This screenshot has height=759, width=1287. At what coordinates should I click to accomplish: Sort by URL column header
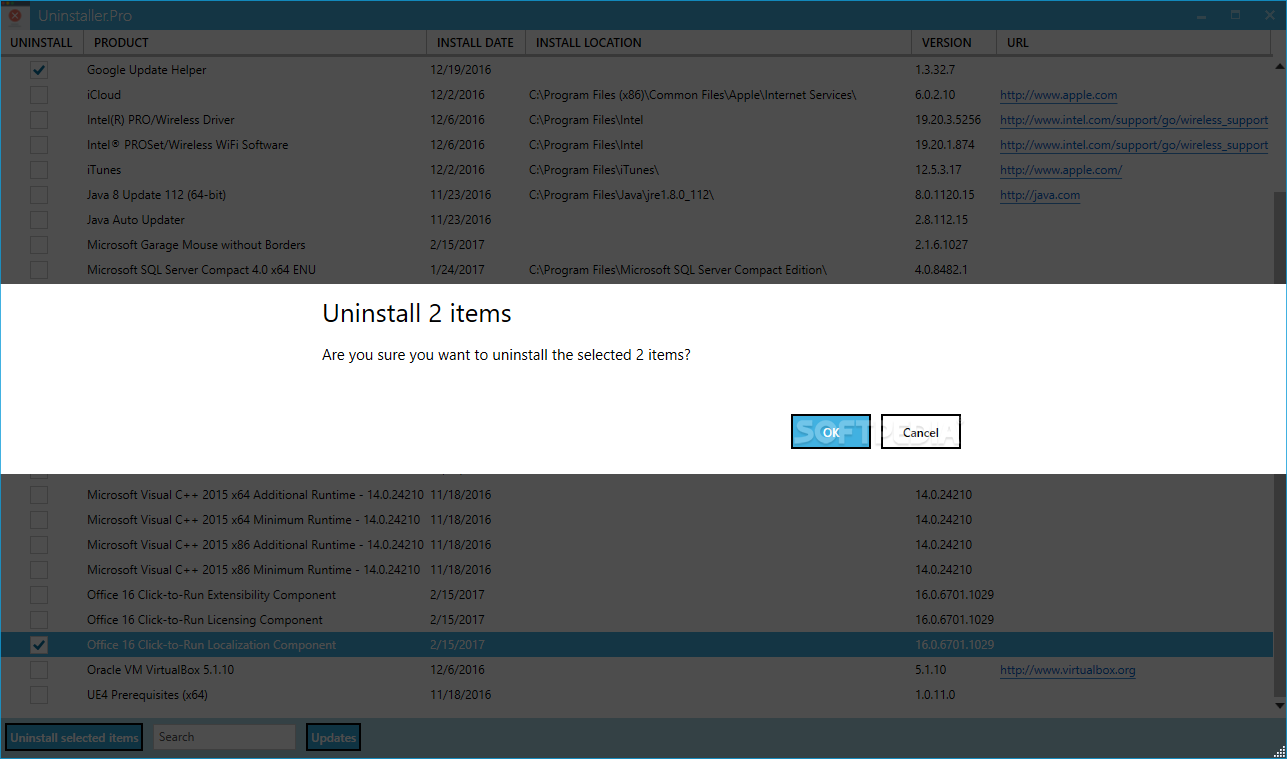[1135, 43]
